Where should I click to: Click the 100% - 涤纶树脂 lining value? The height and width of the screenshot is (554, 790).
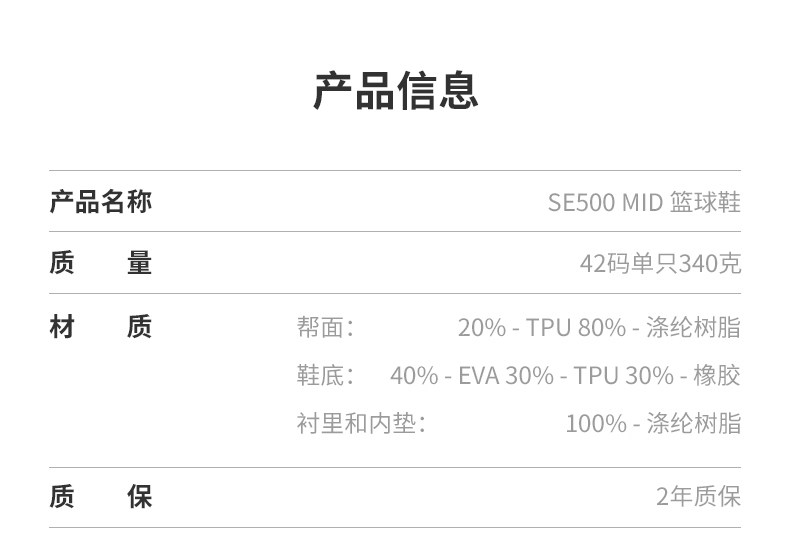click(x=653, y=423)
